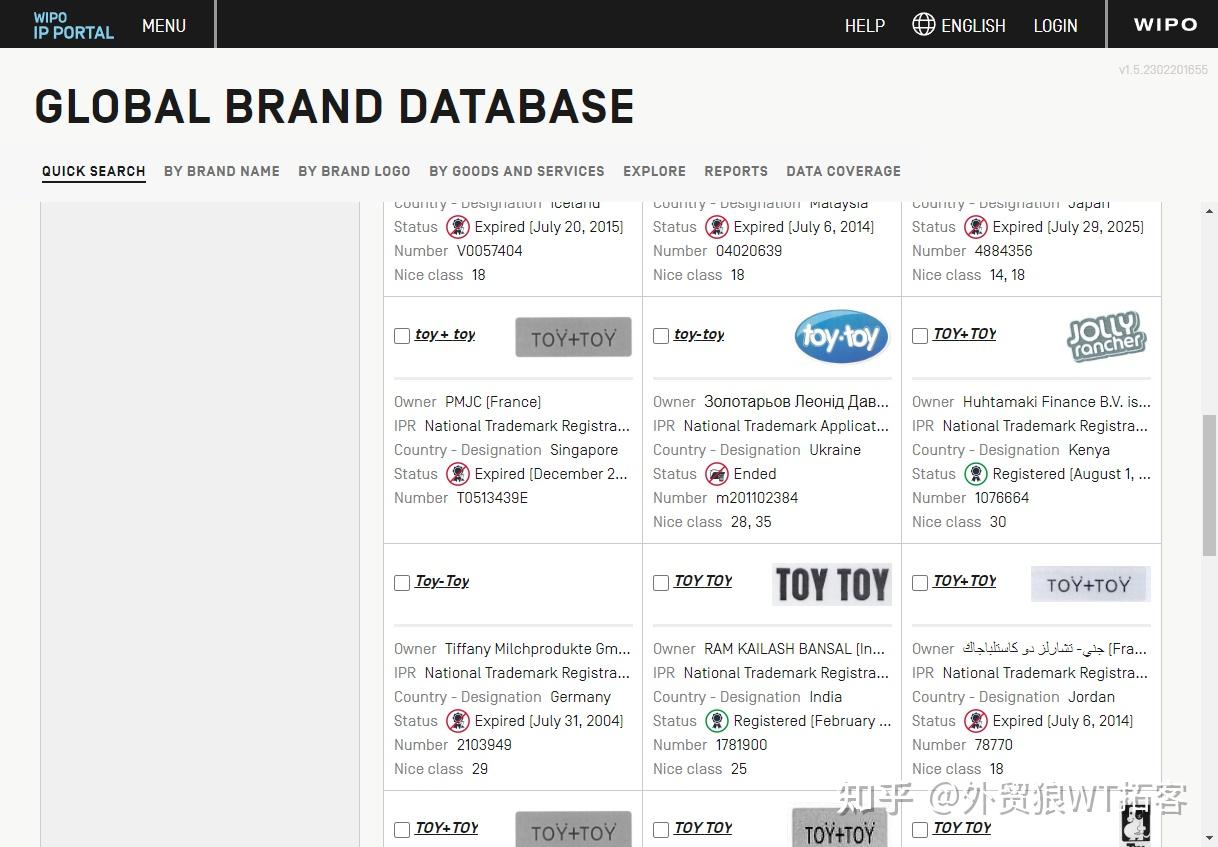Open the toy + toy Singapore trademark record
The height and width of the screenshot is (847, 1218).
(x=446, y=334)
